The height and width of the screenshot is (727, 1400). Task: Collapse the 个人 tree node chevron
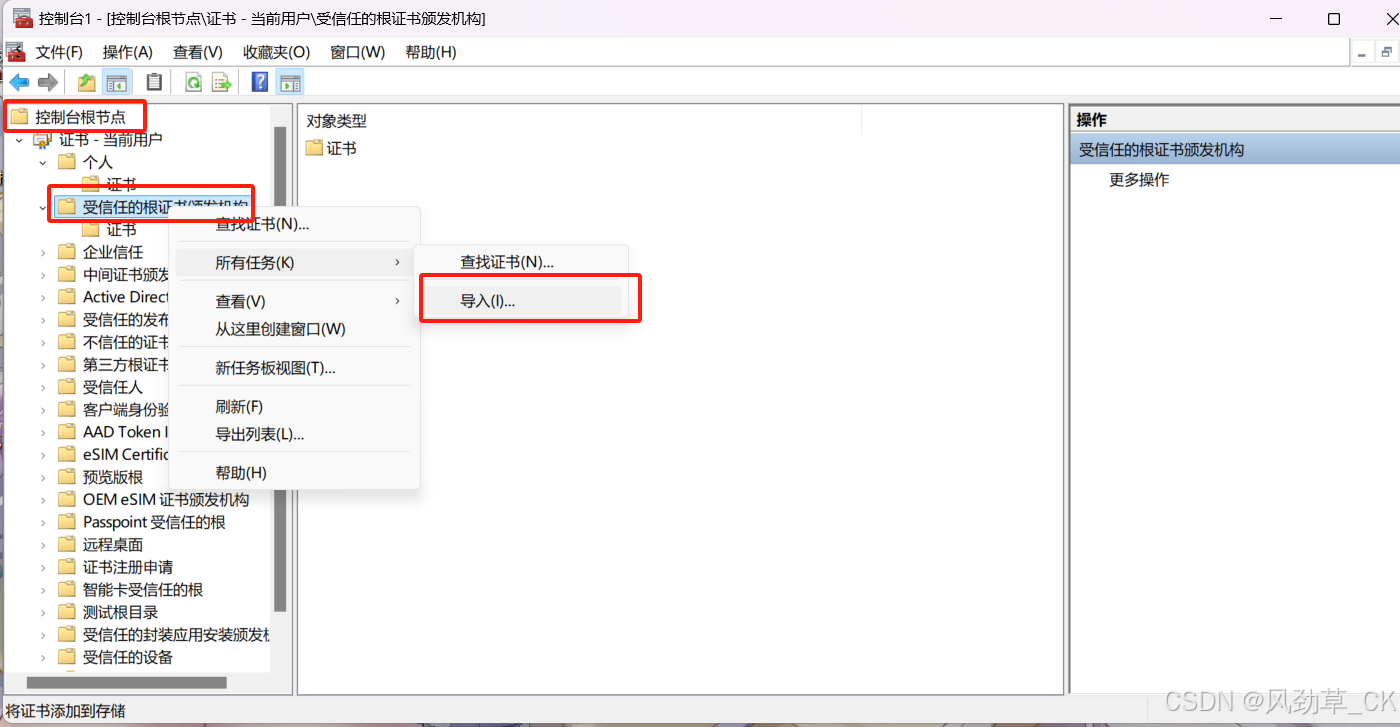click(x=43, y=162)
